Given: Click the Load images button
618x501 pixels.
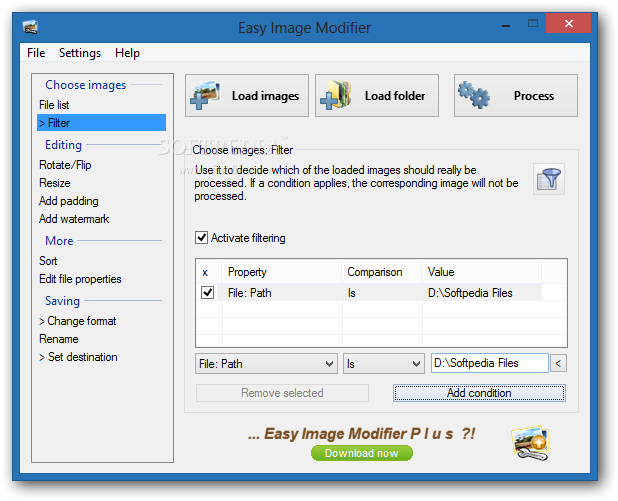Looking at the screenshot, I should click(x=247, y=96).
